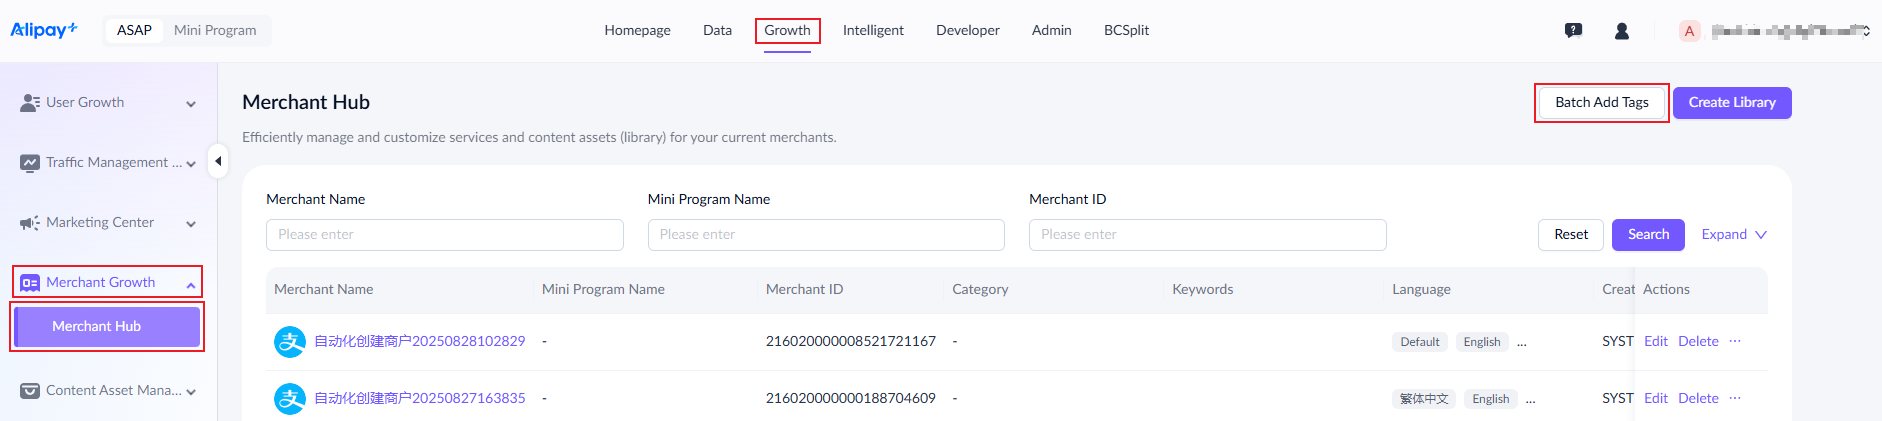Viewport: 1882px width, 421px height.
Task: Open the Data menu
Action: [717, 31]
